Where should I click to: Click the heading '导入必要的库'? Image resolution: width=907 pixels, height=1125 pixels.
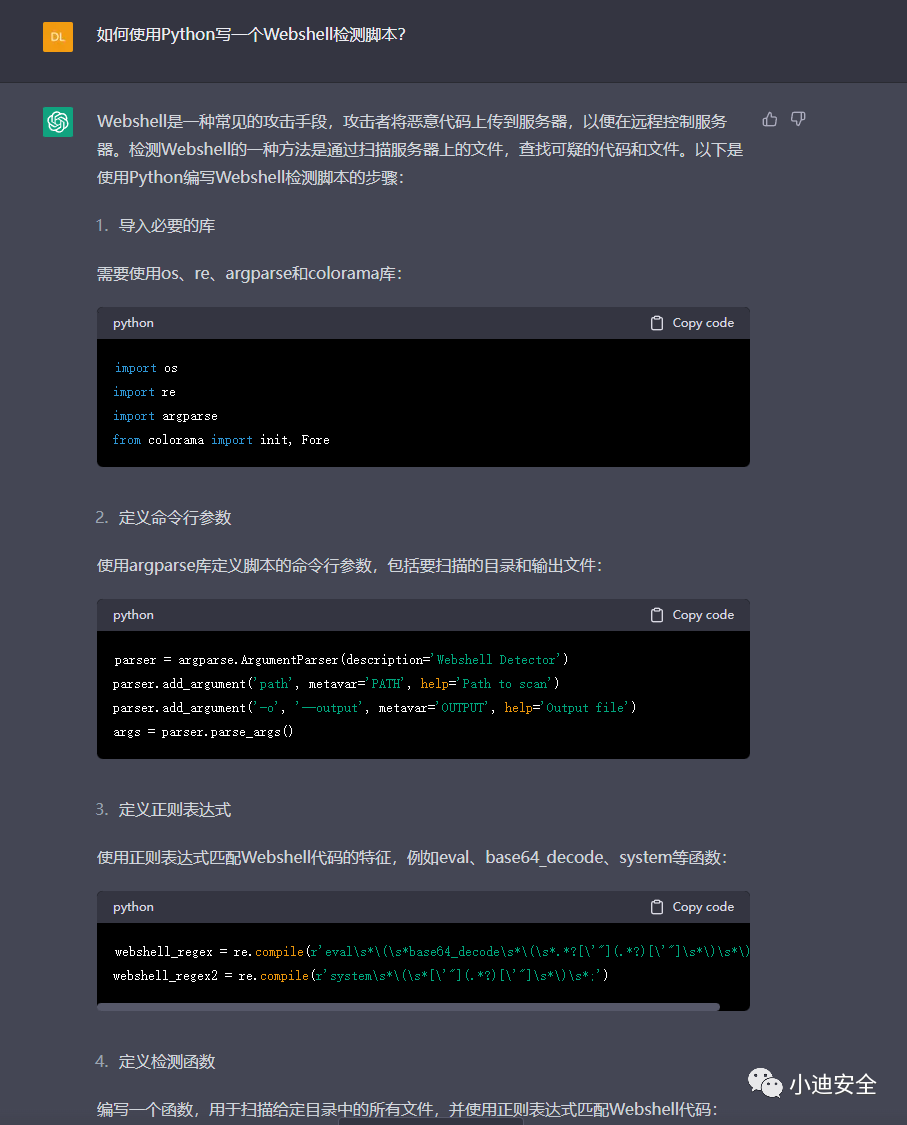pos(166,226)
